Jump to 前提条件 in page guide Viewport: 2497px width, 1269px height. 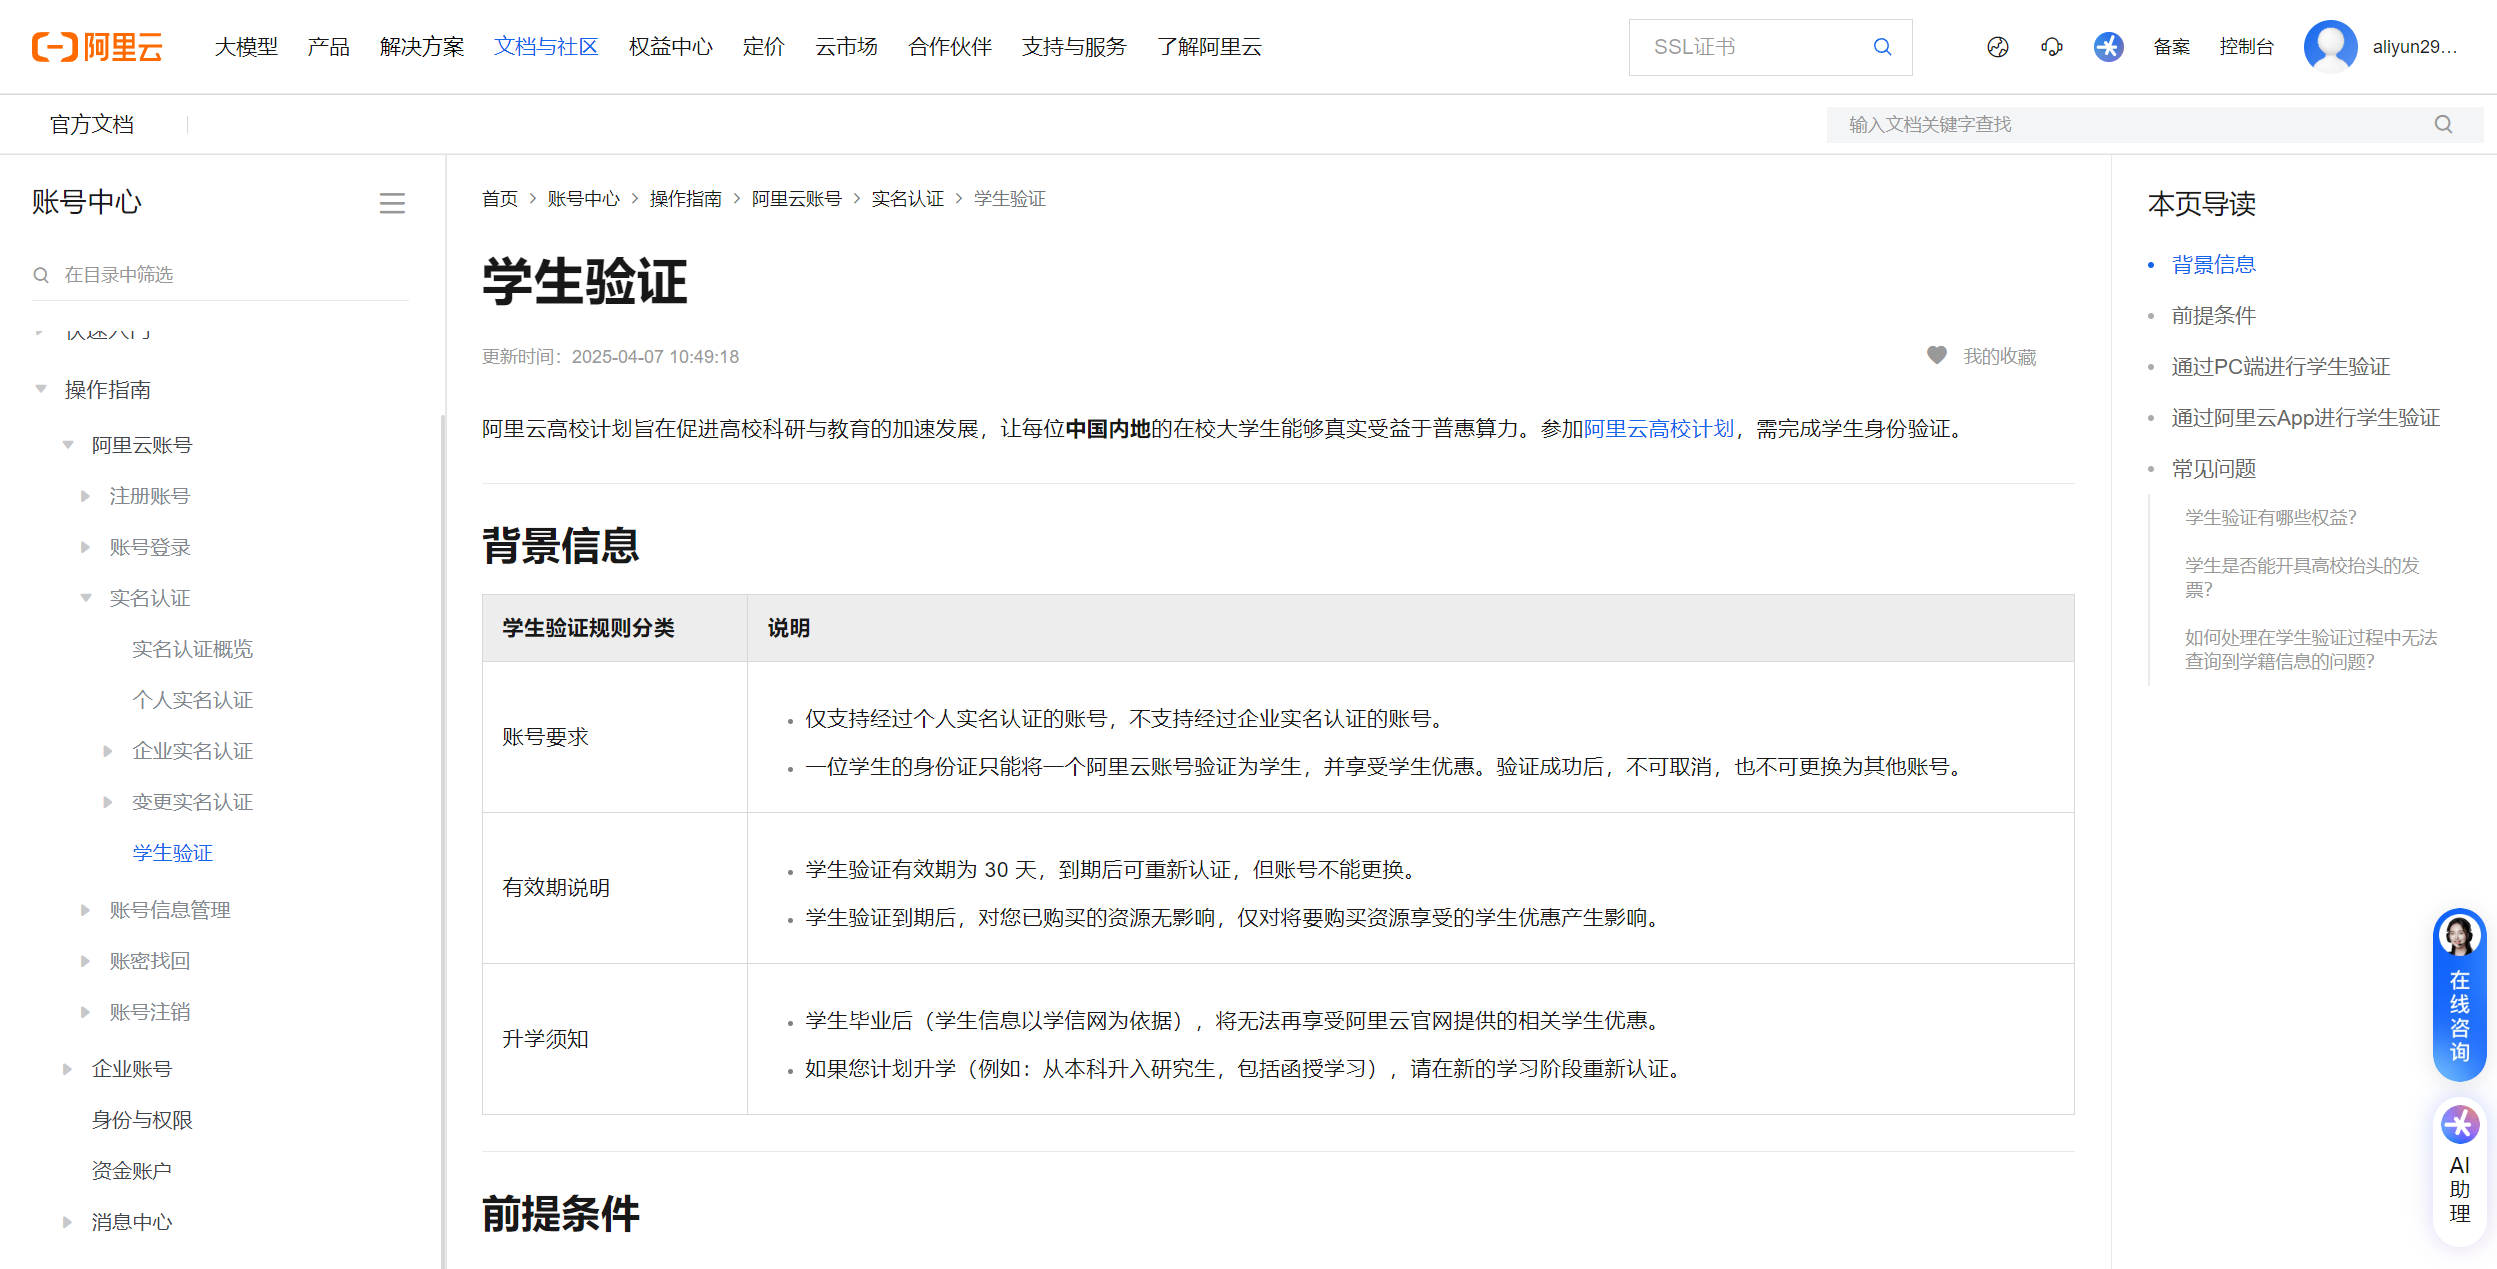pyautogui.click(x=2213, y=316)
